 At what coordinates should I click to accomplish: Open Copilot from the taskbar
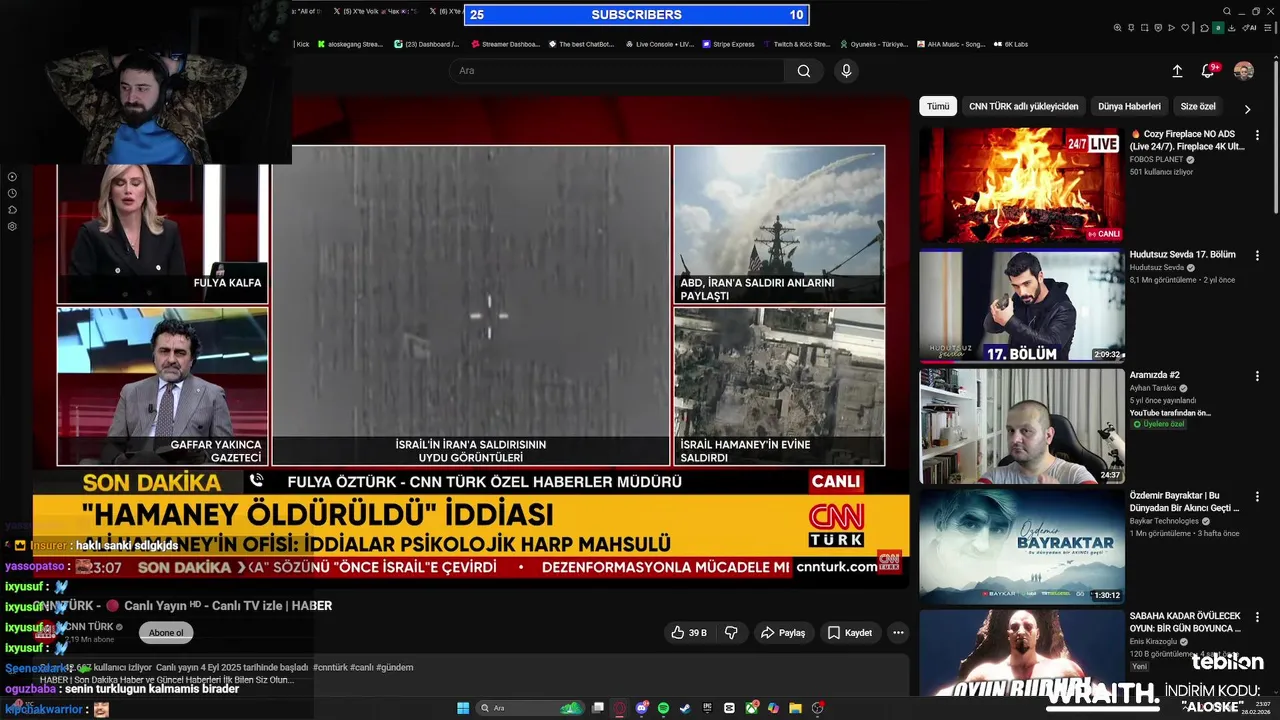point(773,708)
